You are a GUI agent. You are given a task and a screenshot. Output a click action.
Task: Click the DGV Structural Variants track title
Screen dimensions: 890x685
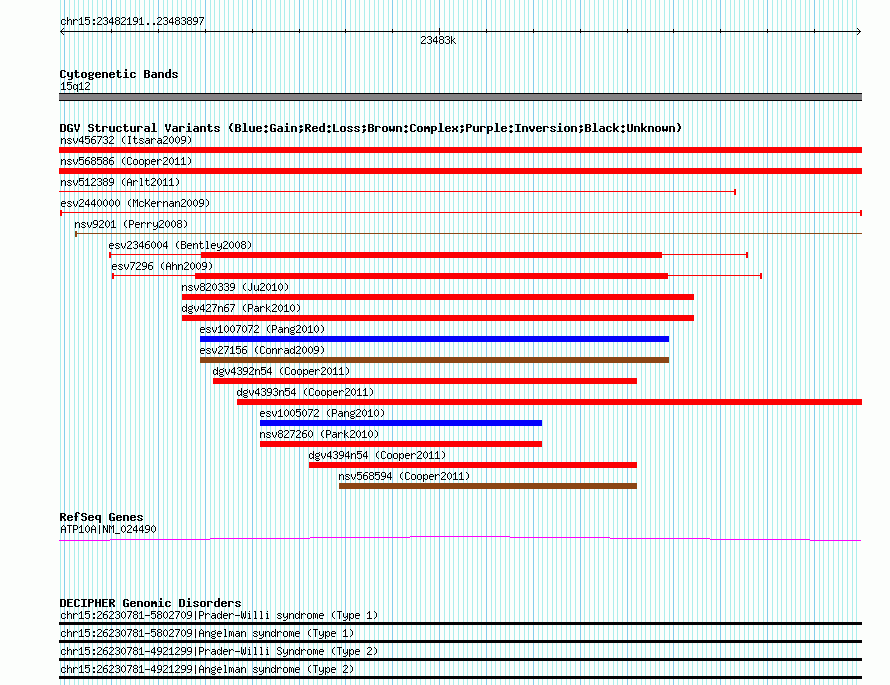coord(371,128)
